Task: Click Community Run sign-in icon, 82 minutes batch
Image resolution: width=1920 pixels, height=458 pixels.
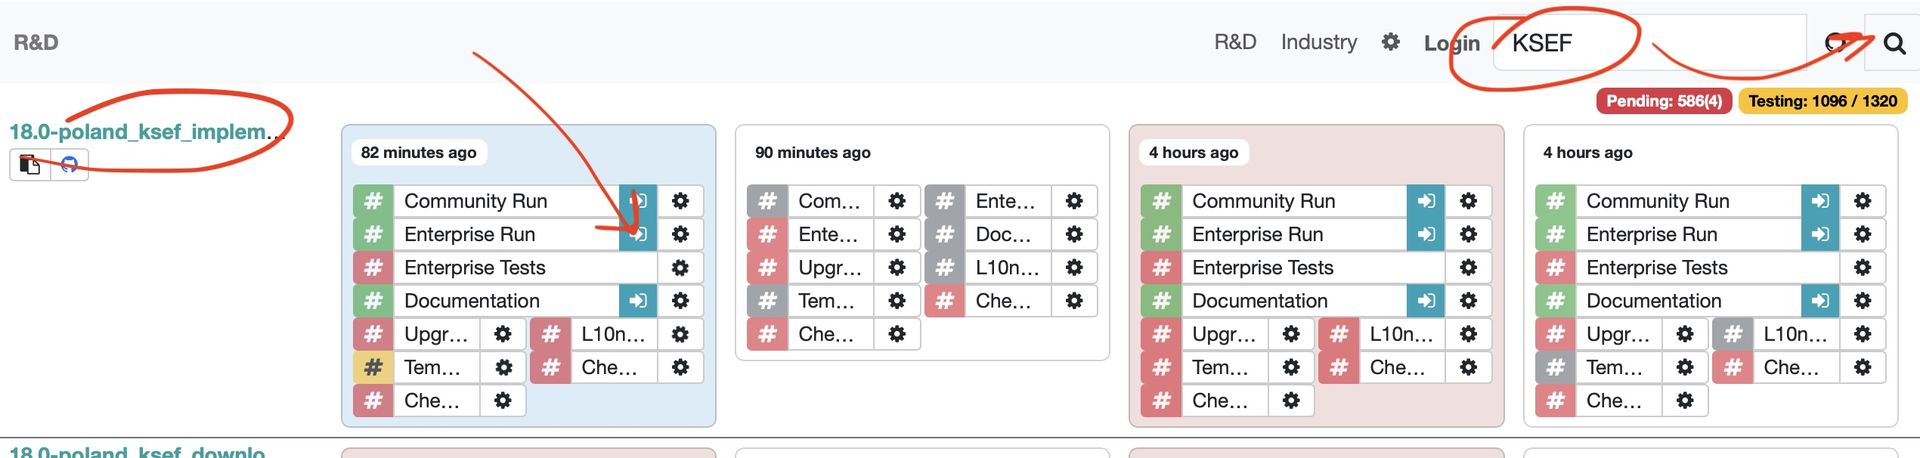Action: [638, 201]
